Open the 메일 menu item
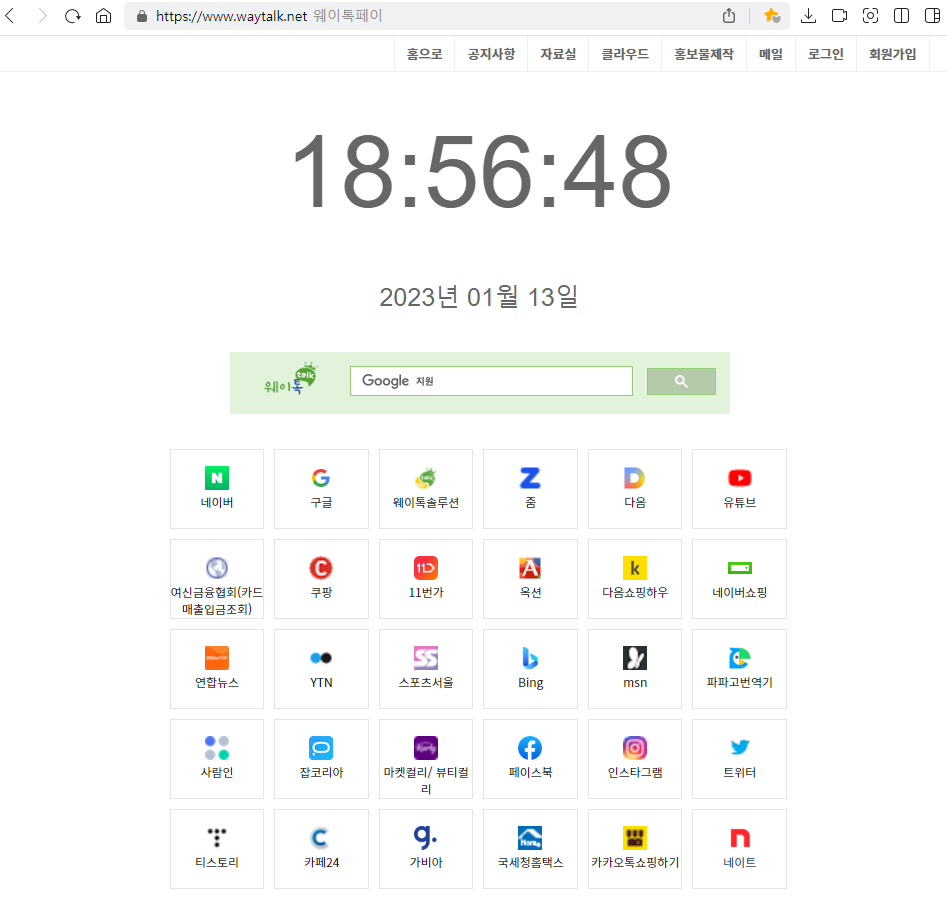Image resolution: width=947 pixels, height=897 pixels. pos(771,54)
